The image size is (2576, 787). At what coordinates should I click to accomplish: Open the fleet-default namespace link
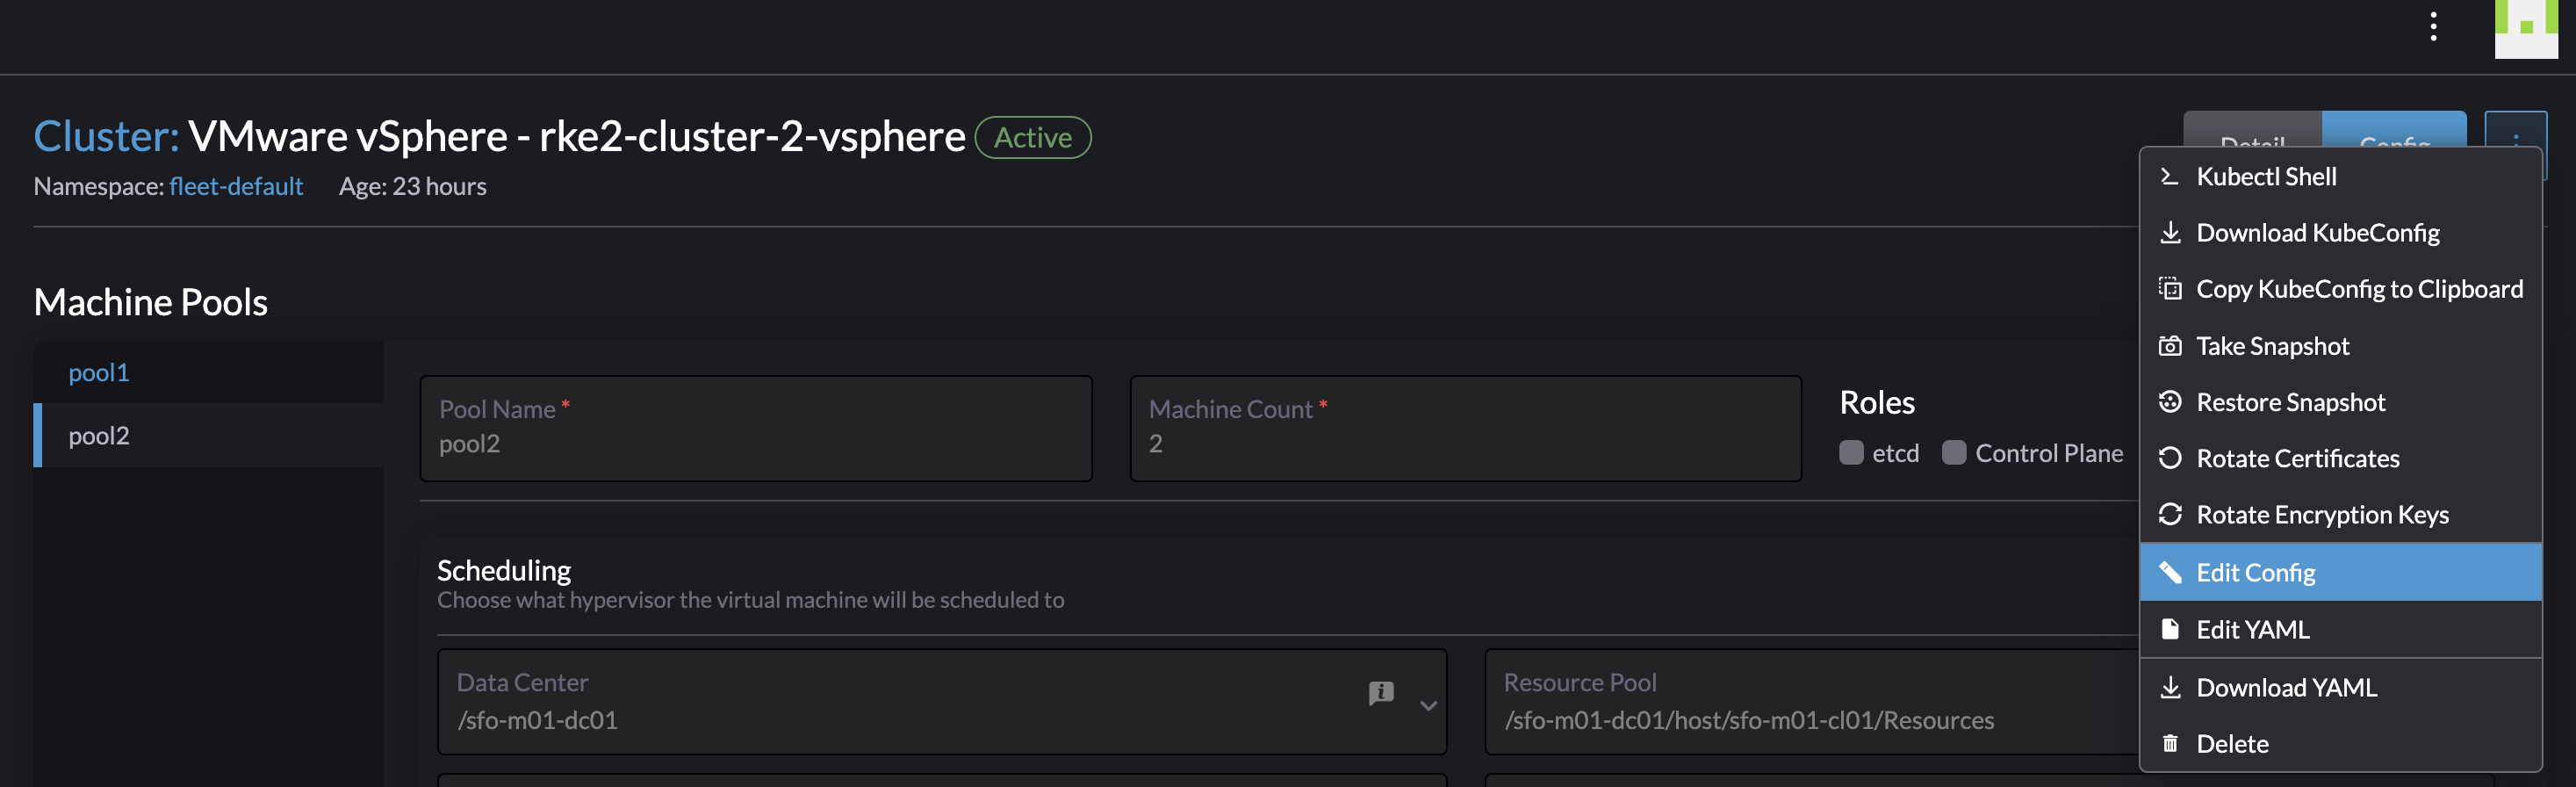[x=236, y=186]
